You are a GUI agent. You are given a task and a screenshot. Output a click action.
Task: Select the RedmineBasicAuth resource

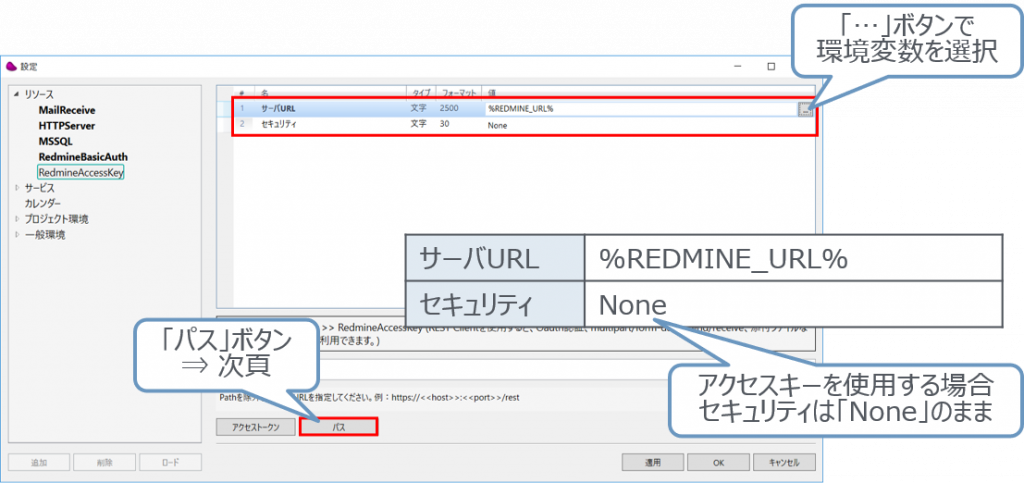pyautogui.click(x=82, y=157)
